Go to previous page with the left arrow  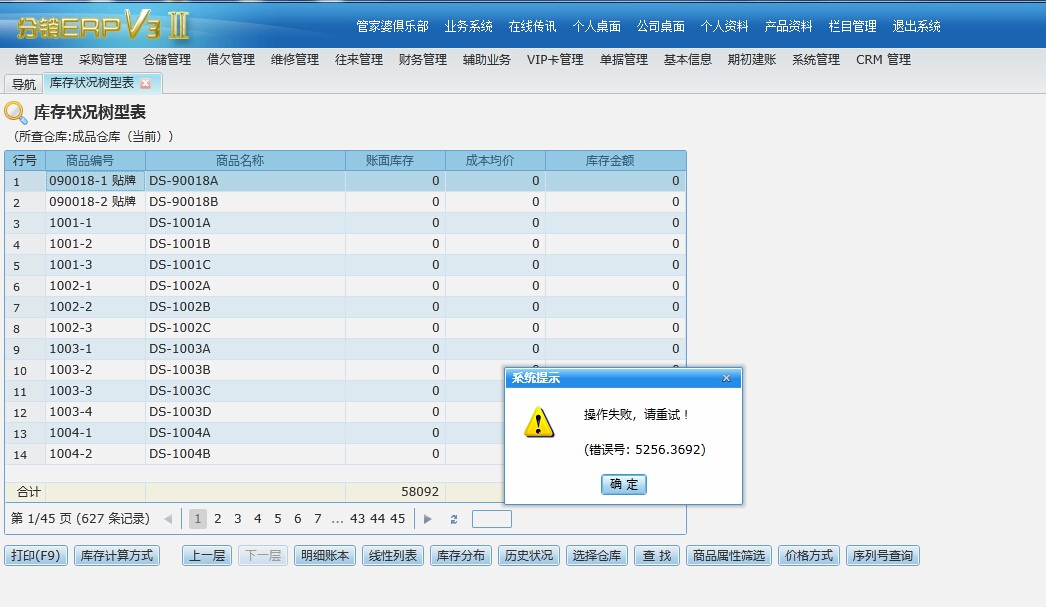pos(168,519)
